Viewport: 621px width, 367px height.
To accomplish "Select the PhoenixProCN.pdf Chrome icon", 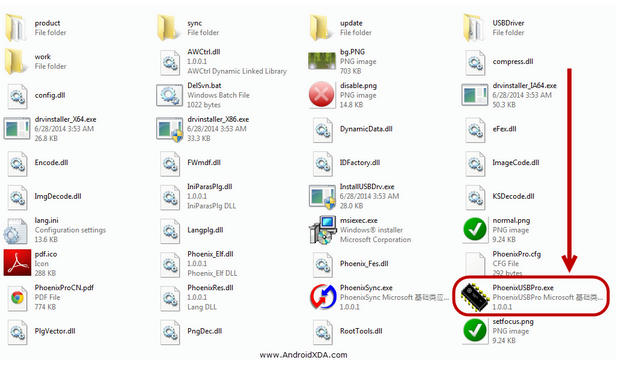I will 17,298.
